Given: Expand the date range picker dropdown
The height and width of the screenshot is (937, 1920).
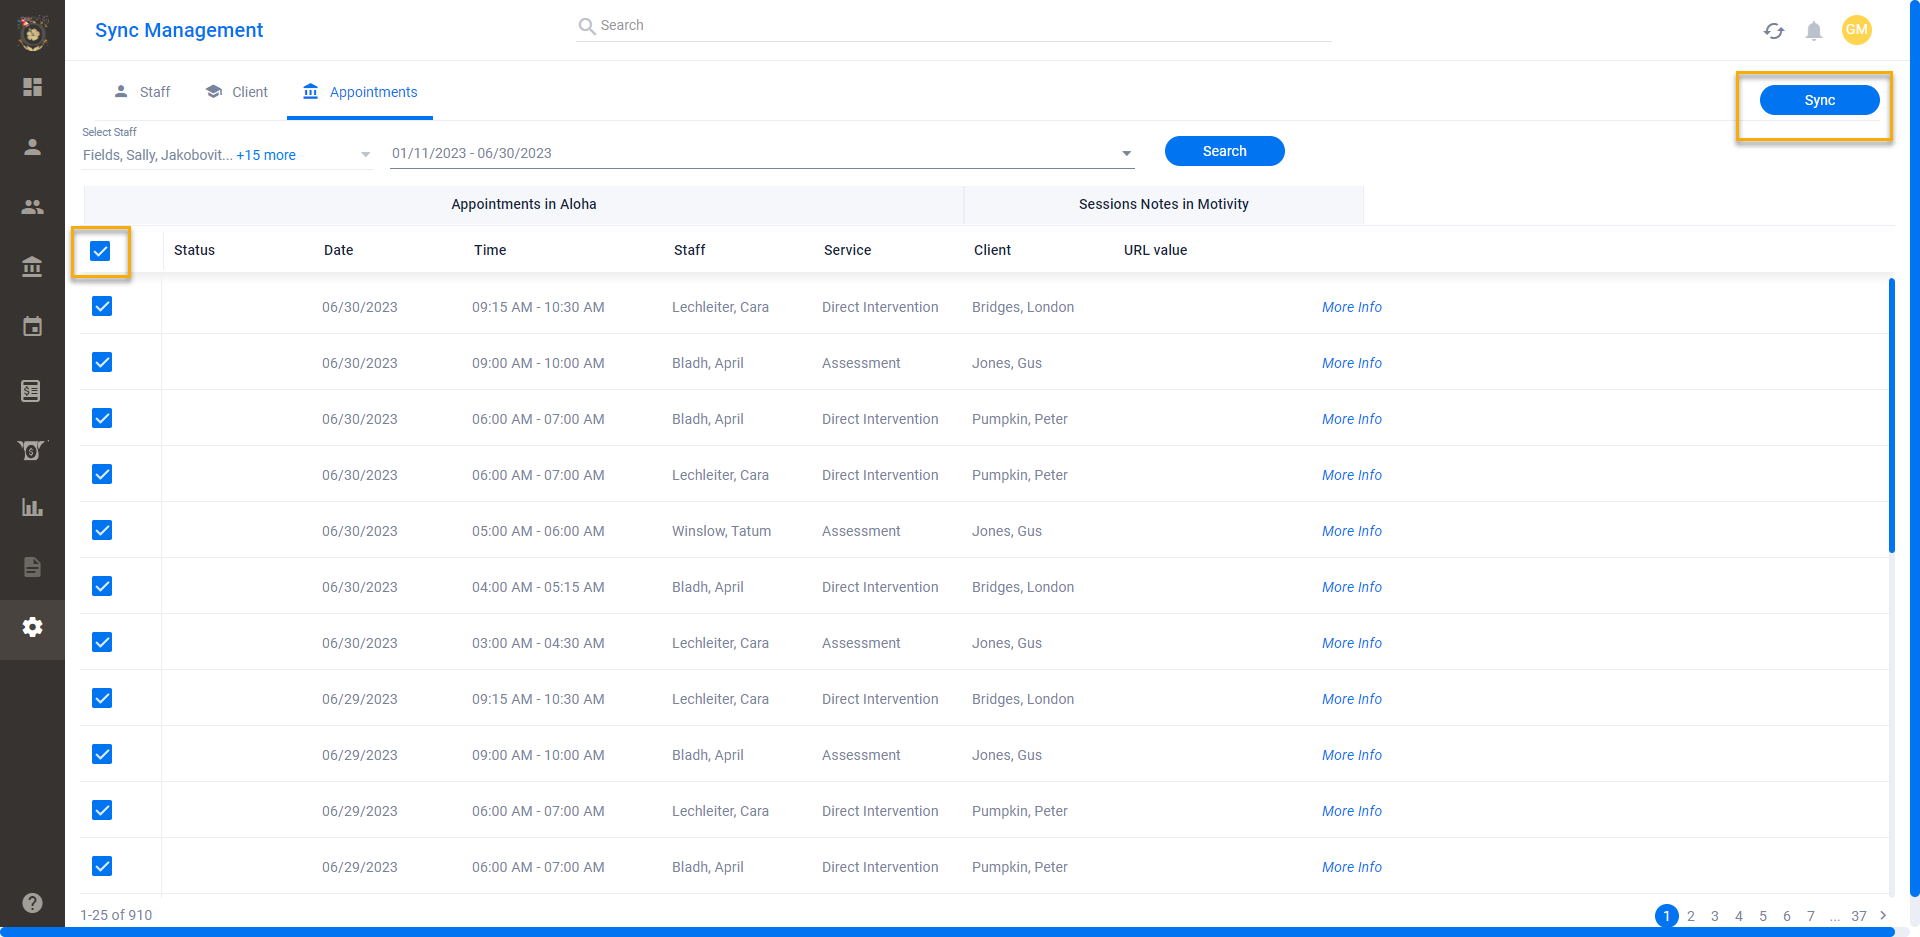Looking at the screenshot, I should tap(1126, 153).
